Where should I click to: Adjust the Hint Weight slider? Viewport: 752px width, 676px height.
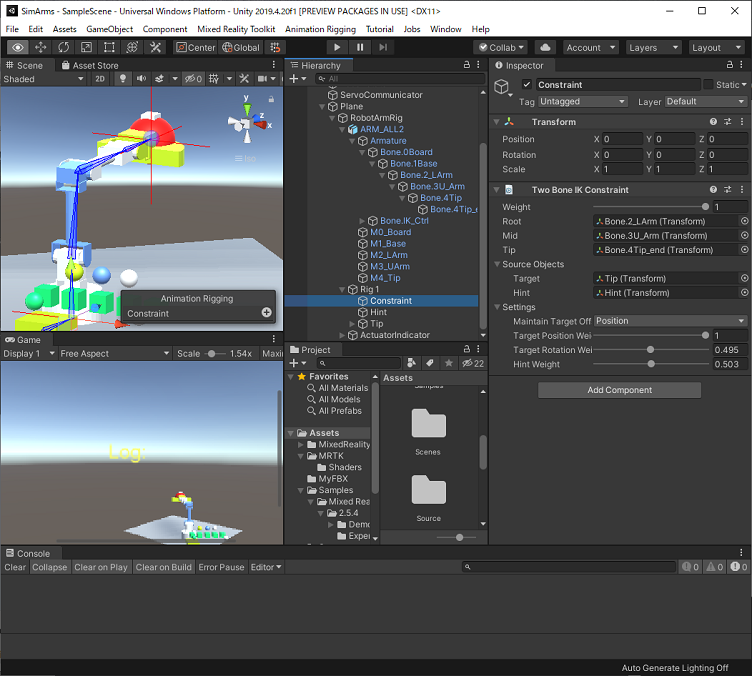651,364
